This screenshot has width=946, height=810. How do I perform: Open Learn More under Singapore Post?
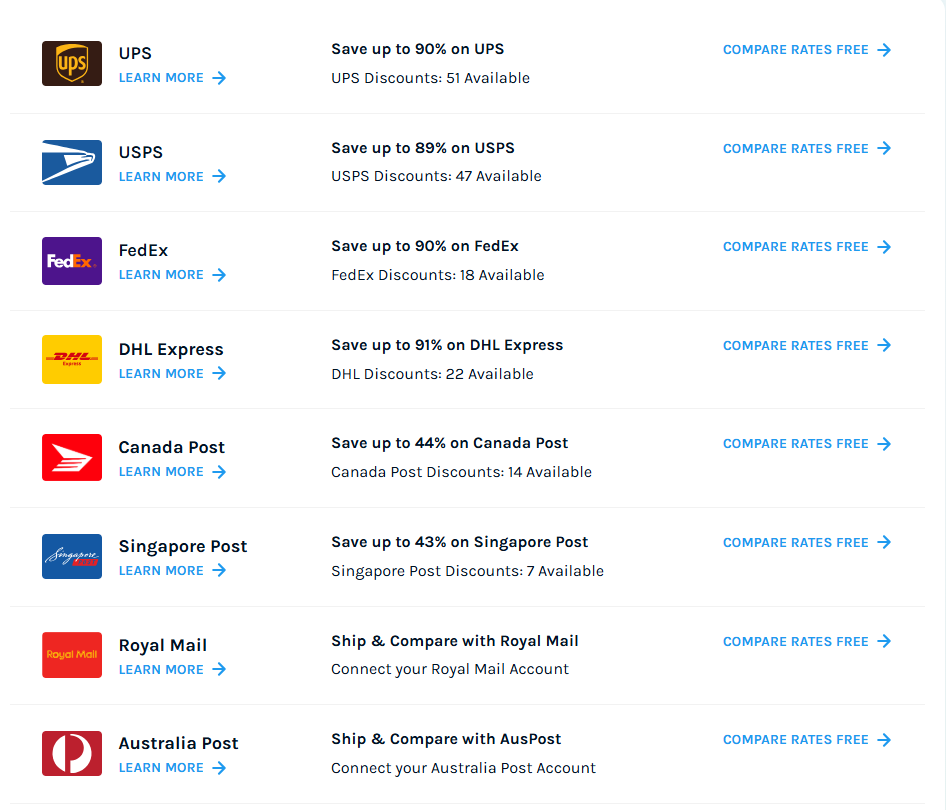click(173, 571)
